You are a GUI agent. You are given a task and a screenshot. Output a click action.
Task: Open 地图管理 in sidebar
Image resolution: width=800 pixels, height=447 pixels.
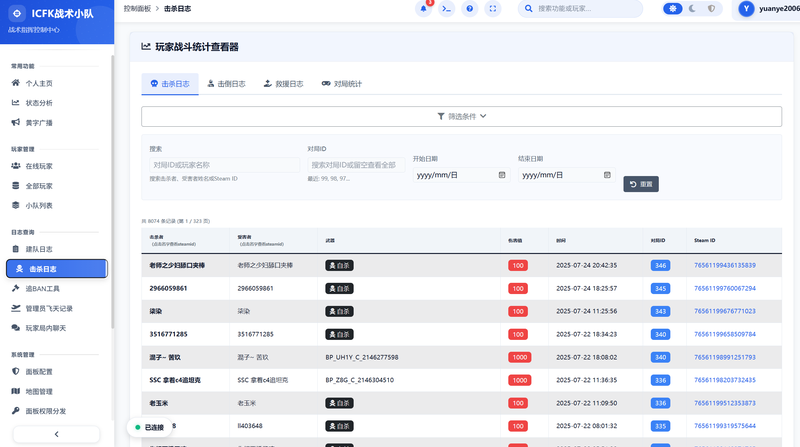click(x=38, y=391)
